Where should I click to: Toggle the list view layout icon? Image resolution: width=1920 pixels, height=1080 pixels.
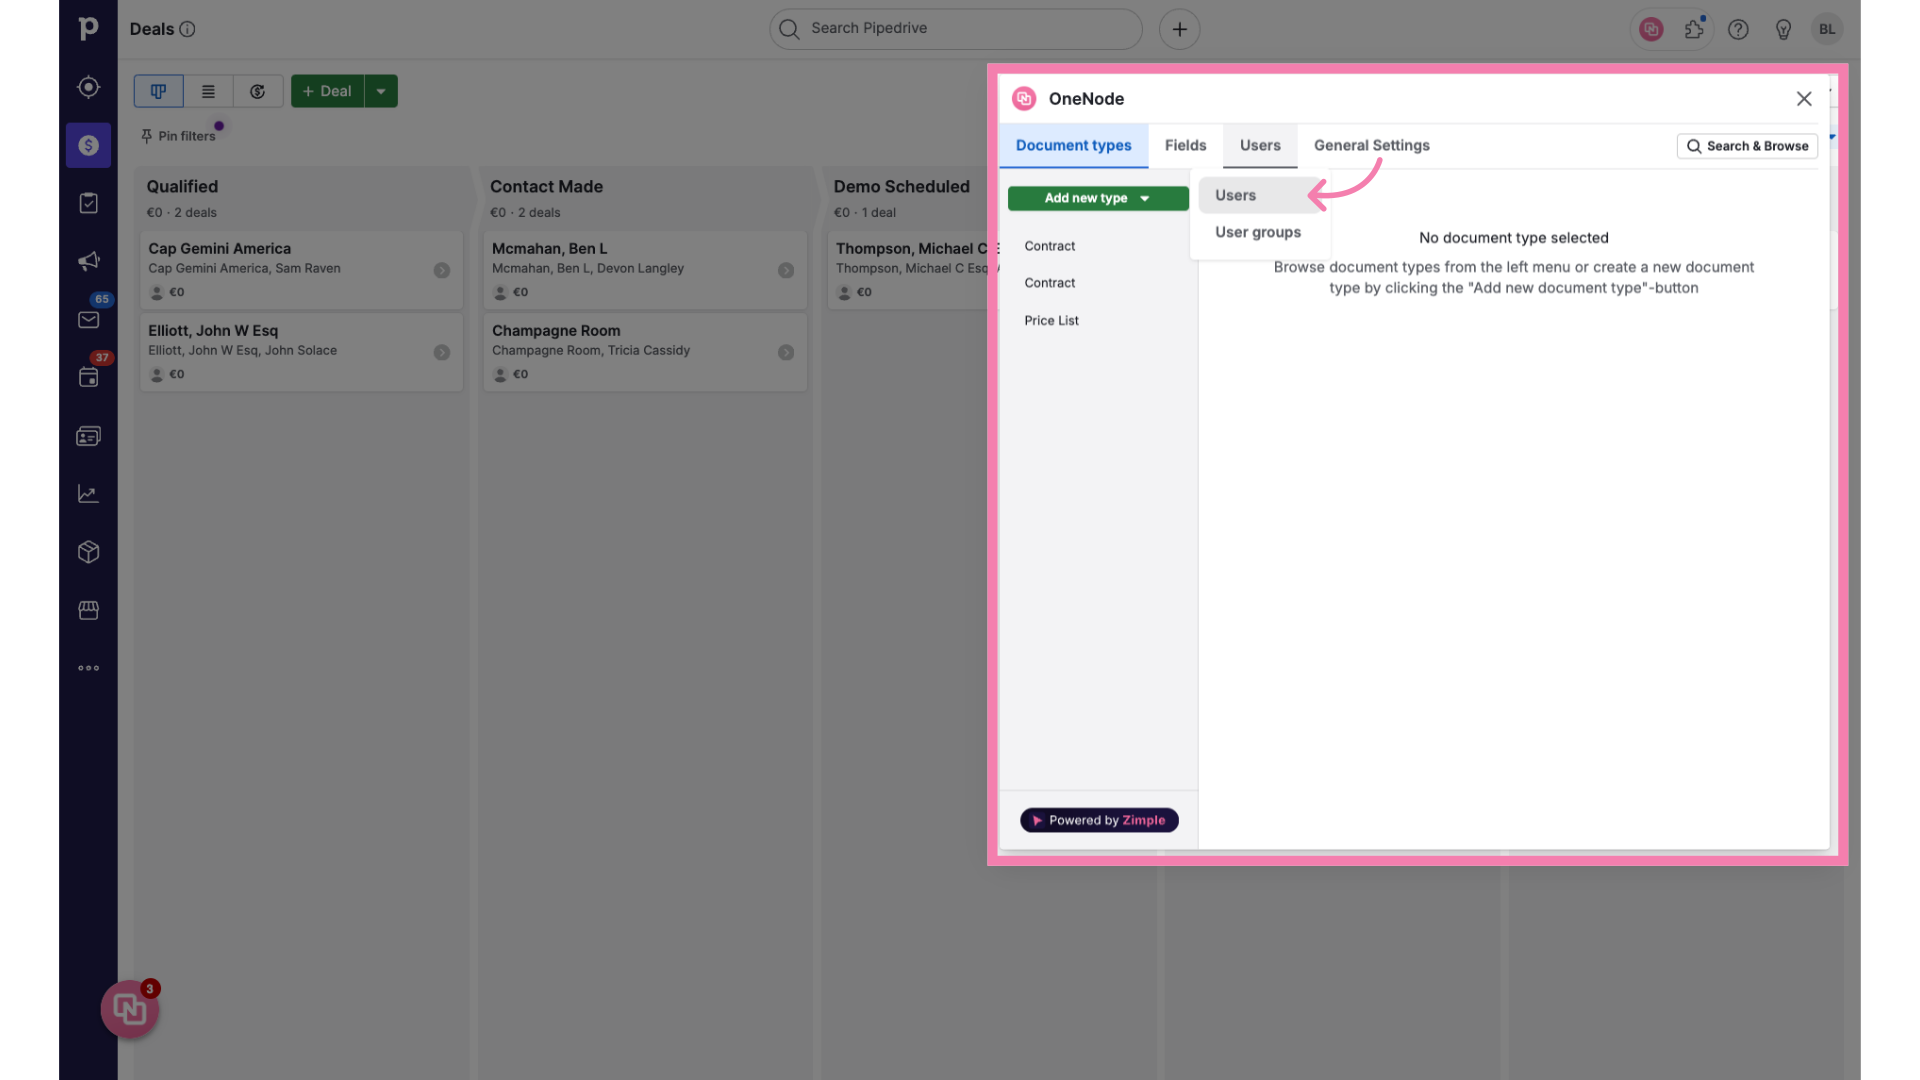click(x=207, y=90)
